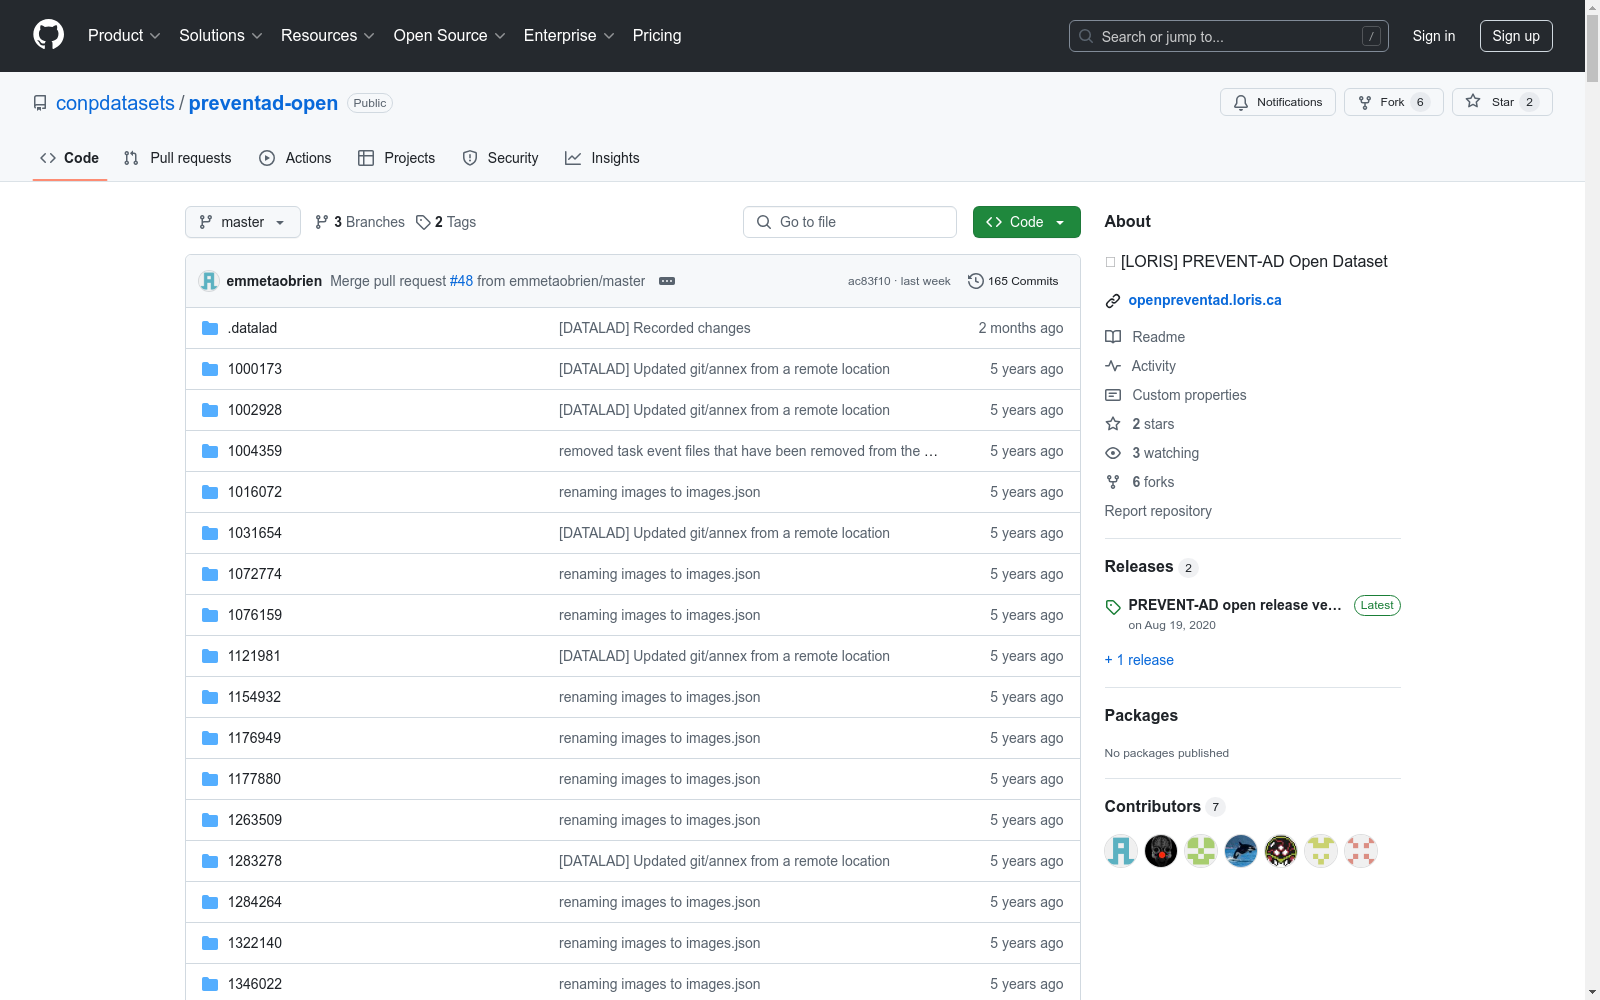Open Releases heading link
The height and width of the screenshot is (1000, 1600).
point(1139,566)
